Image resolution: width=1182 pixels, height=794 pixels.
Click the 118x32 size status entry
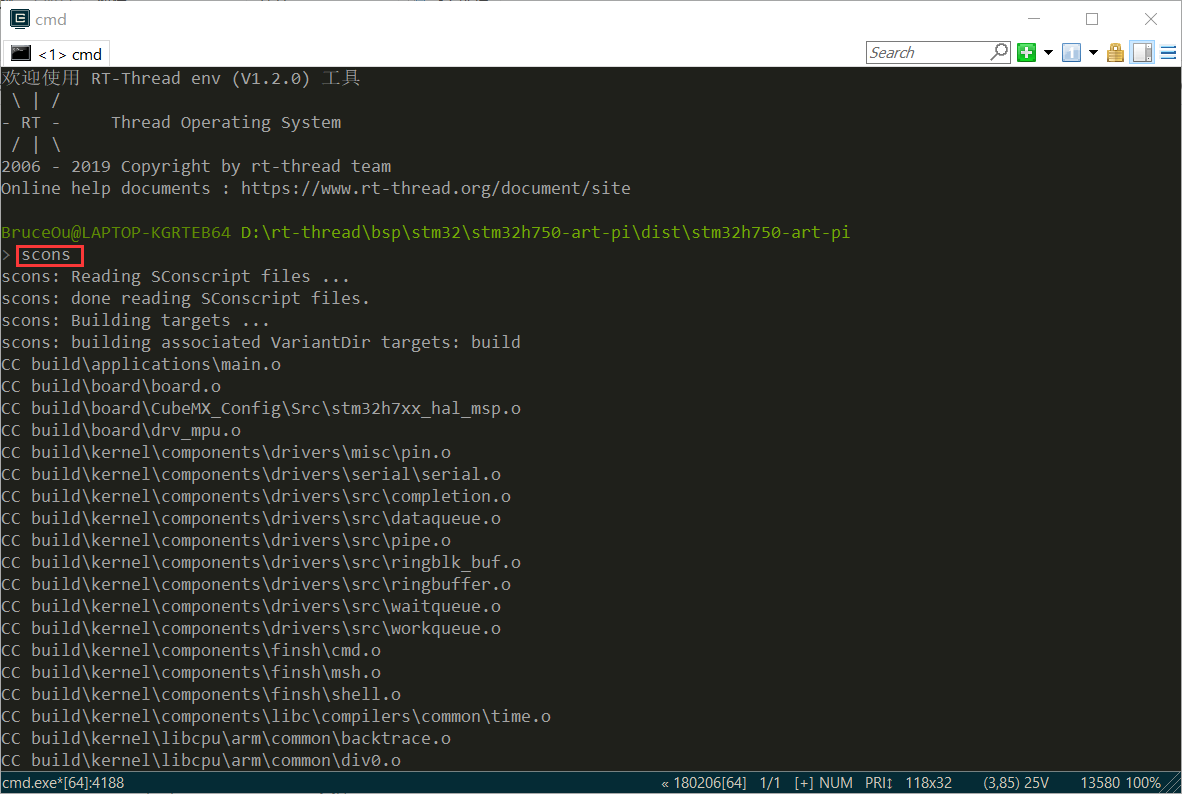tap(929, 783)
